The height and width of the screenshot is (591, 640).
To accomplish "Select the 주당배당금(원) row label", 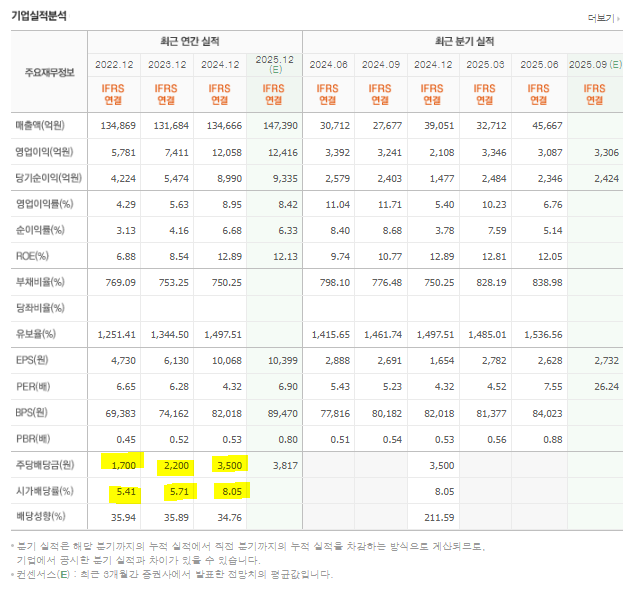I will 45,465.
